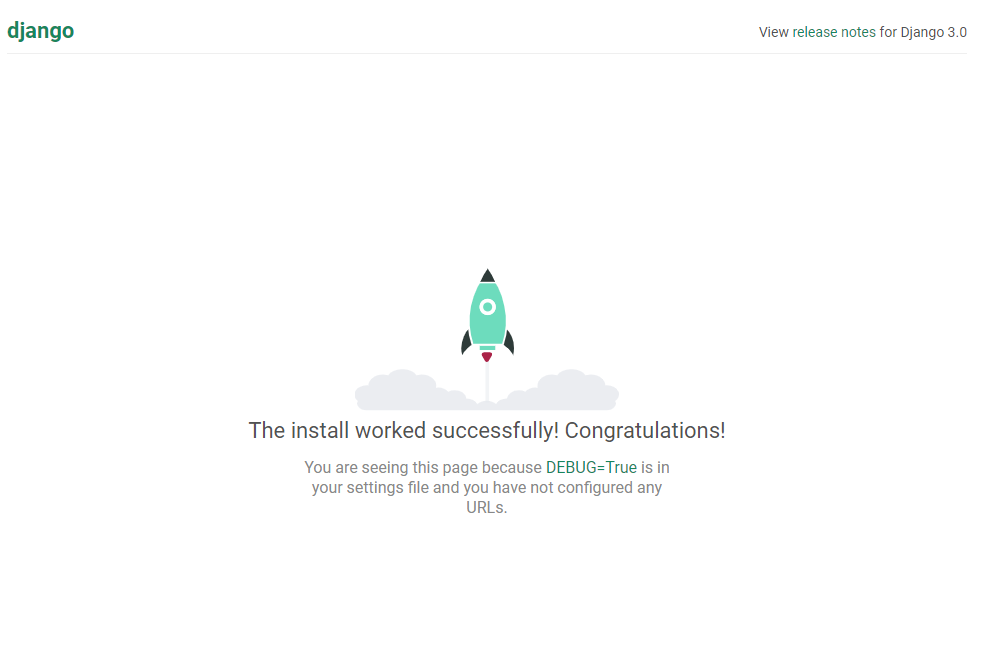Click the 'URLs.' text line

[x=486, y=507]
